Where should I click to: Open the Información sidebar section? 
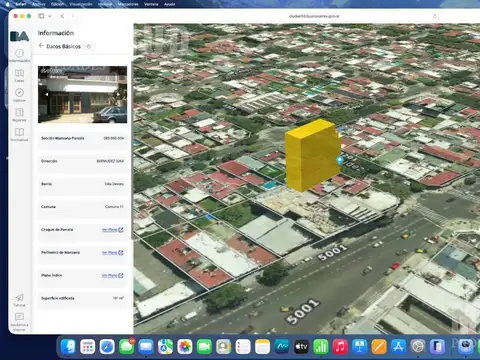coord(19,55)
